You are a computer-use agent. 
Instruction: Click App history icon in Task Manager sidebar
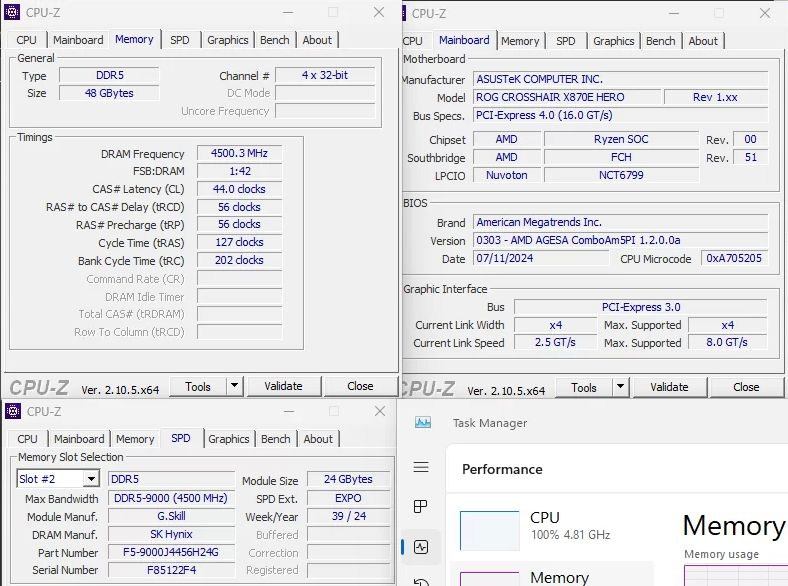tap(421, 582)
